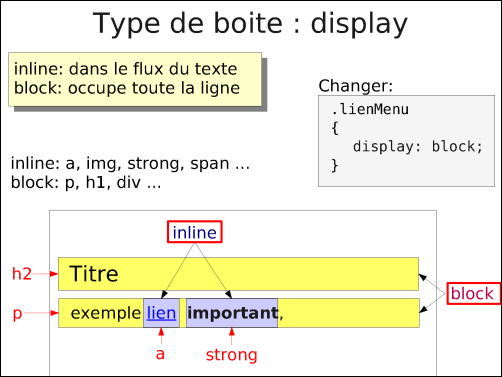
Task: Select the red-bordered 'block' label box
Action: pos(474,293)
